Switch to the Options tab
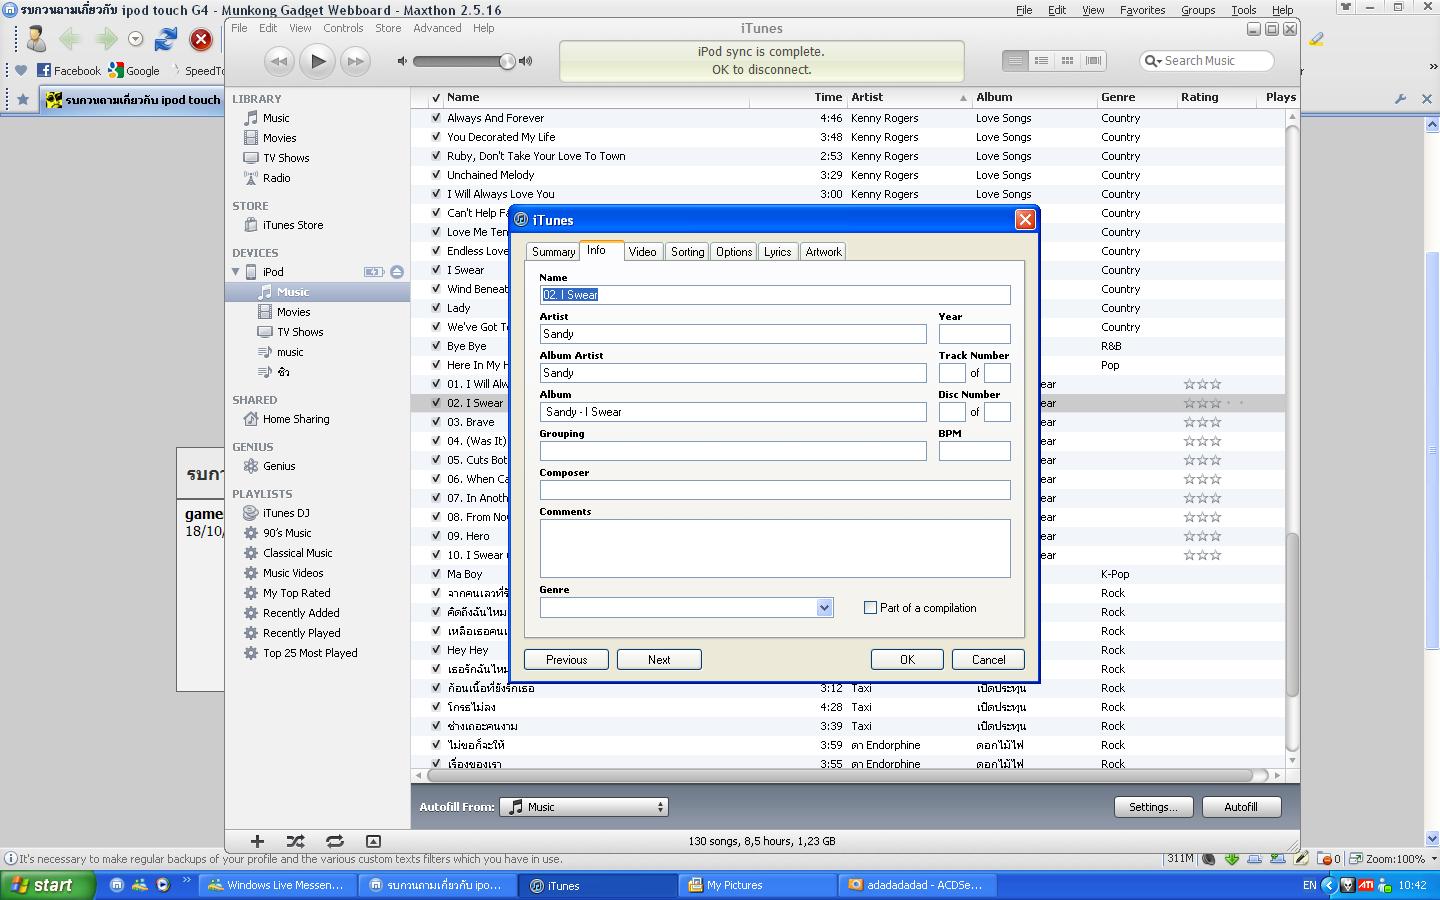 [x=734, y=252]
